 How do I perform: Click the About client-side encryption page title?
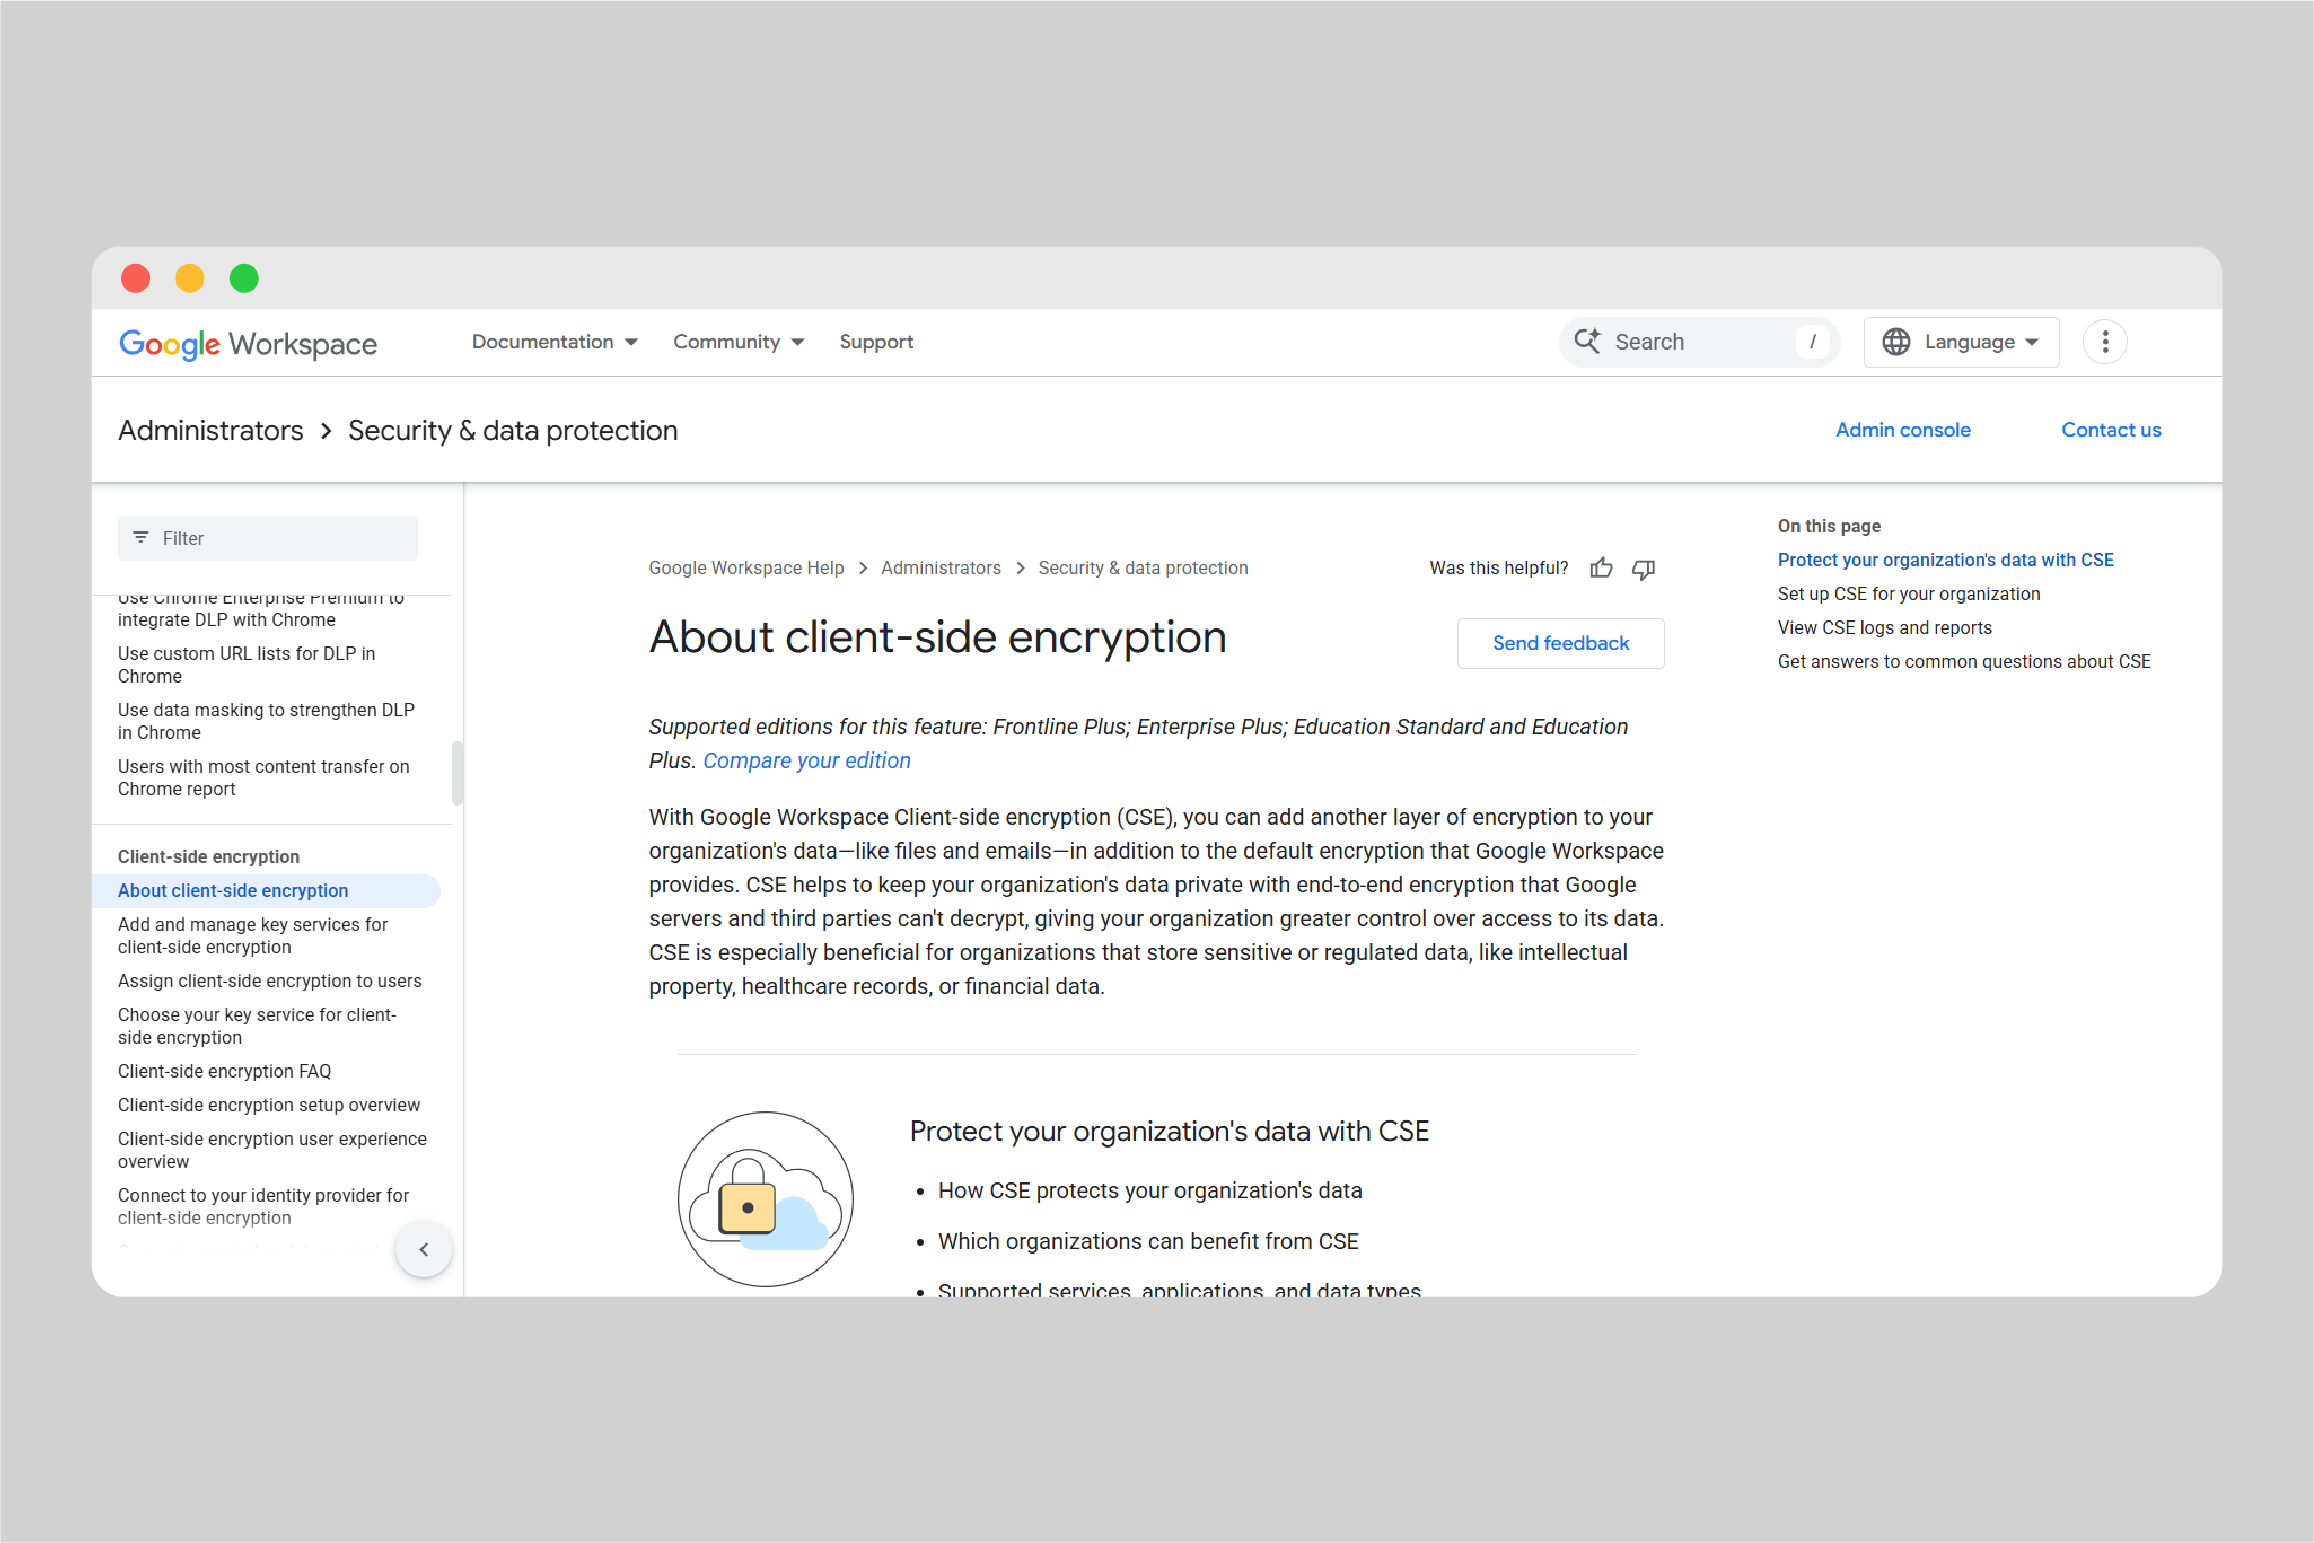938,638
